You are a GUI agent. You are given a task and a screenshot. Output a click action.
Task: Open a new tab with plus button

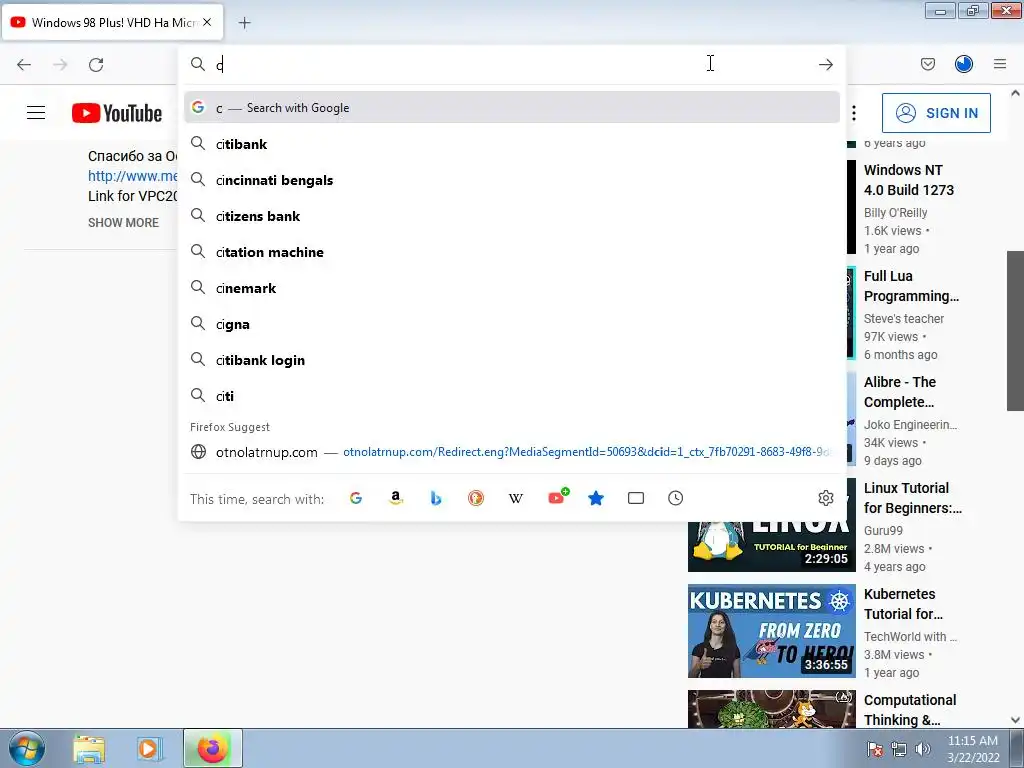click(x=244, y=23)
